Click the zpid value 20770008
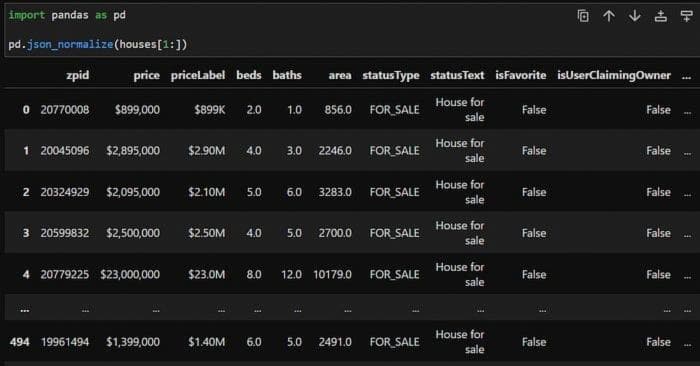The width and height of the screenshot is (700, 366). [x=65, y=110]
